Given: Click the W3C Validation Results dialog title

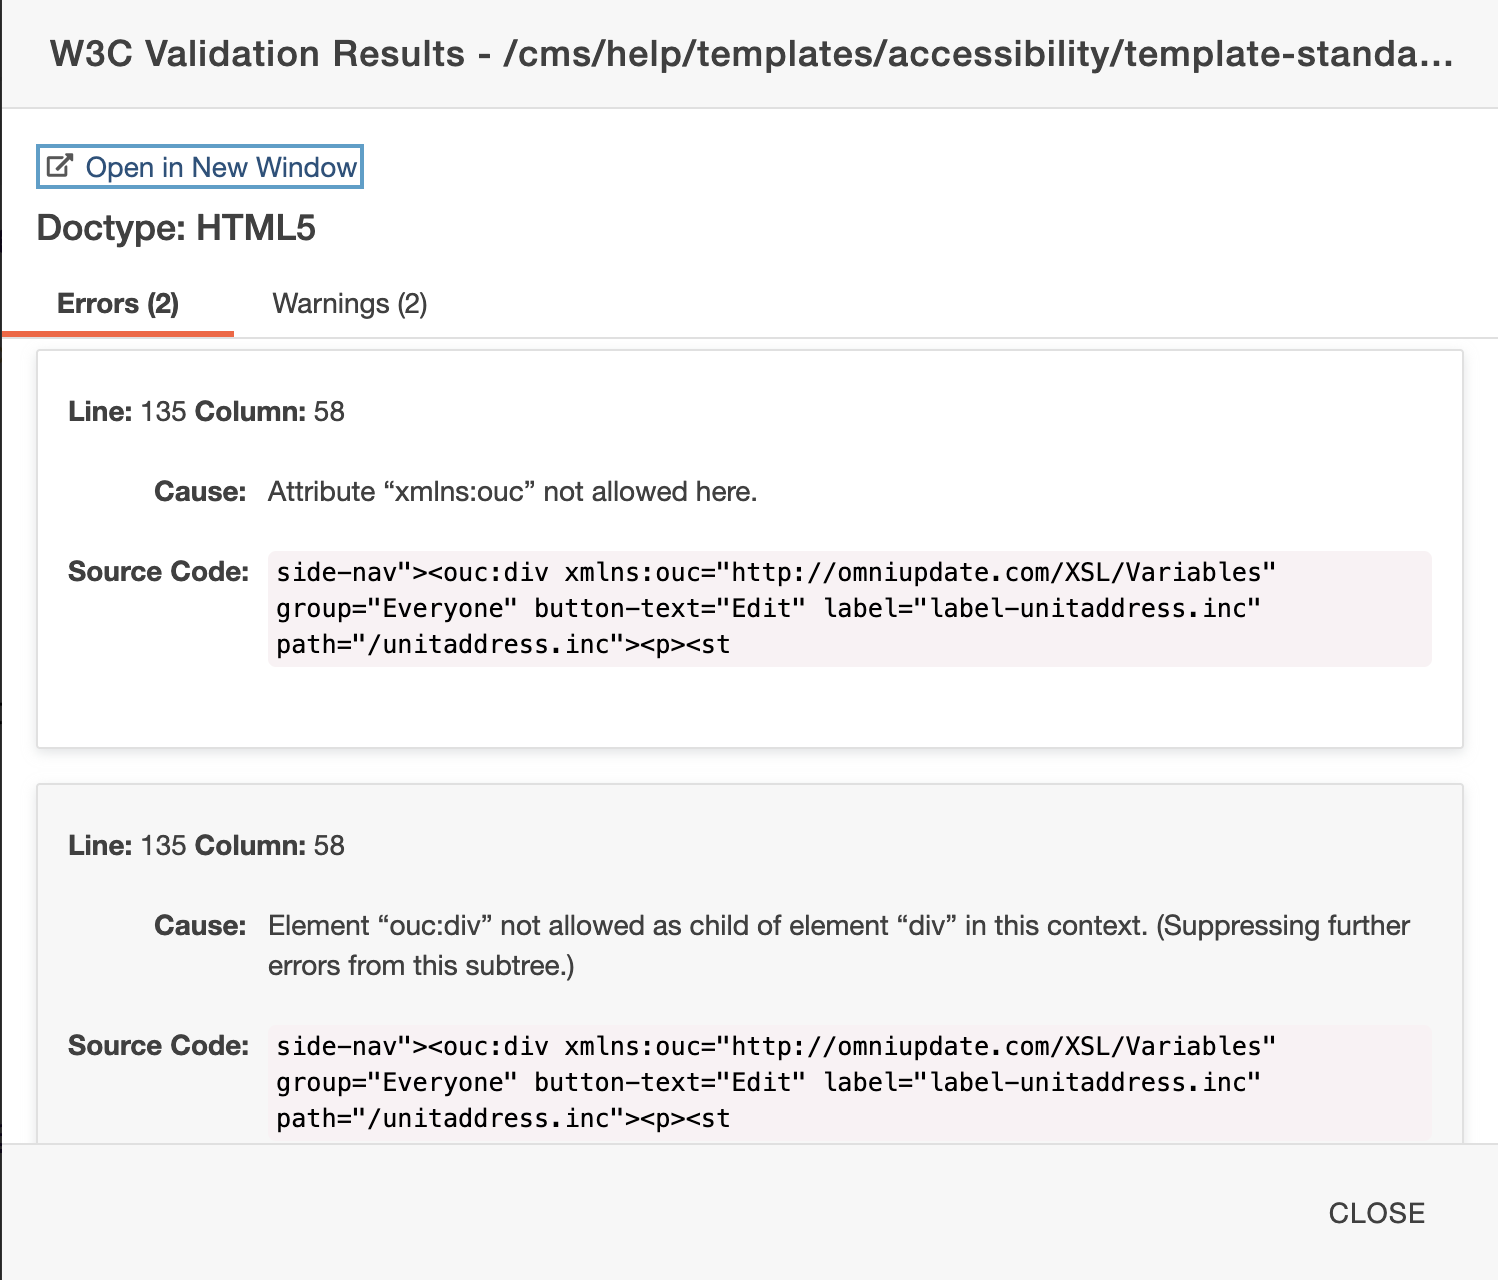Looking at the screenshot, I should [751, 54].
